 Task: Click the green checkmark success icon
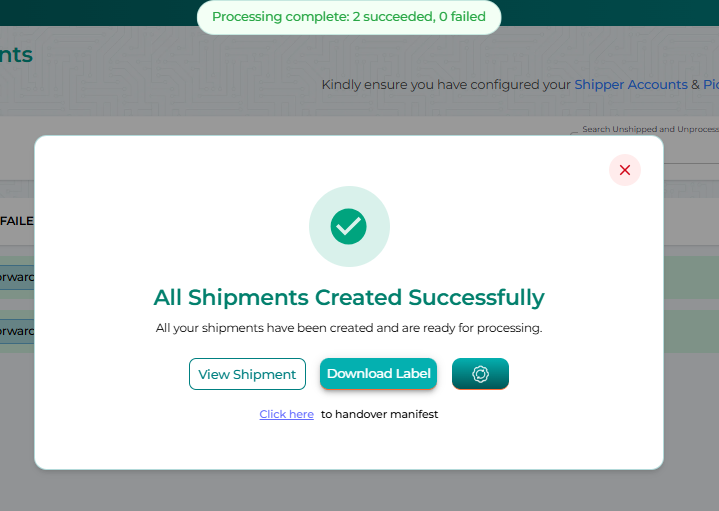[349, 226]
